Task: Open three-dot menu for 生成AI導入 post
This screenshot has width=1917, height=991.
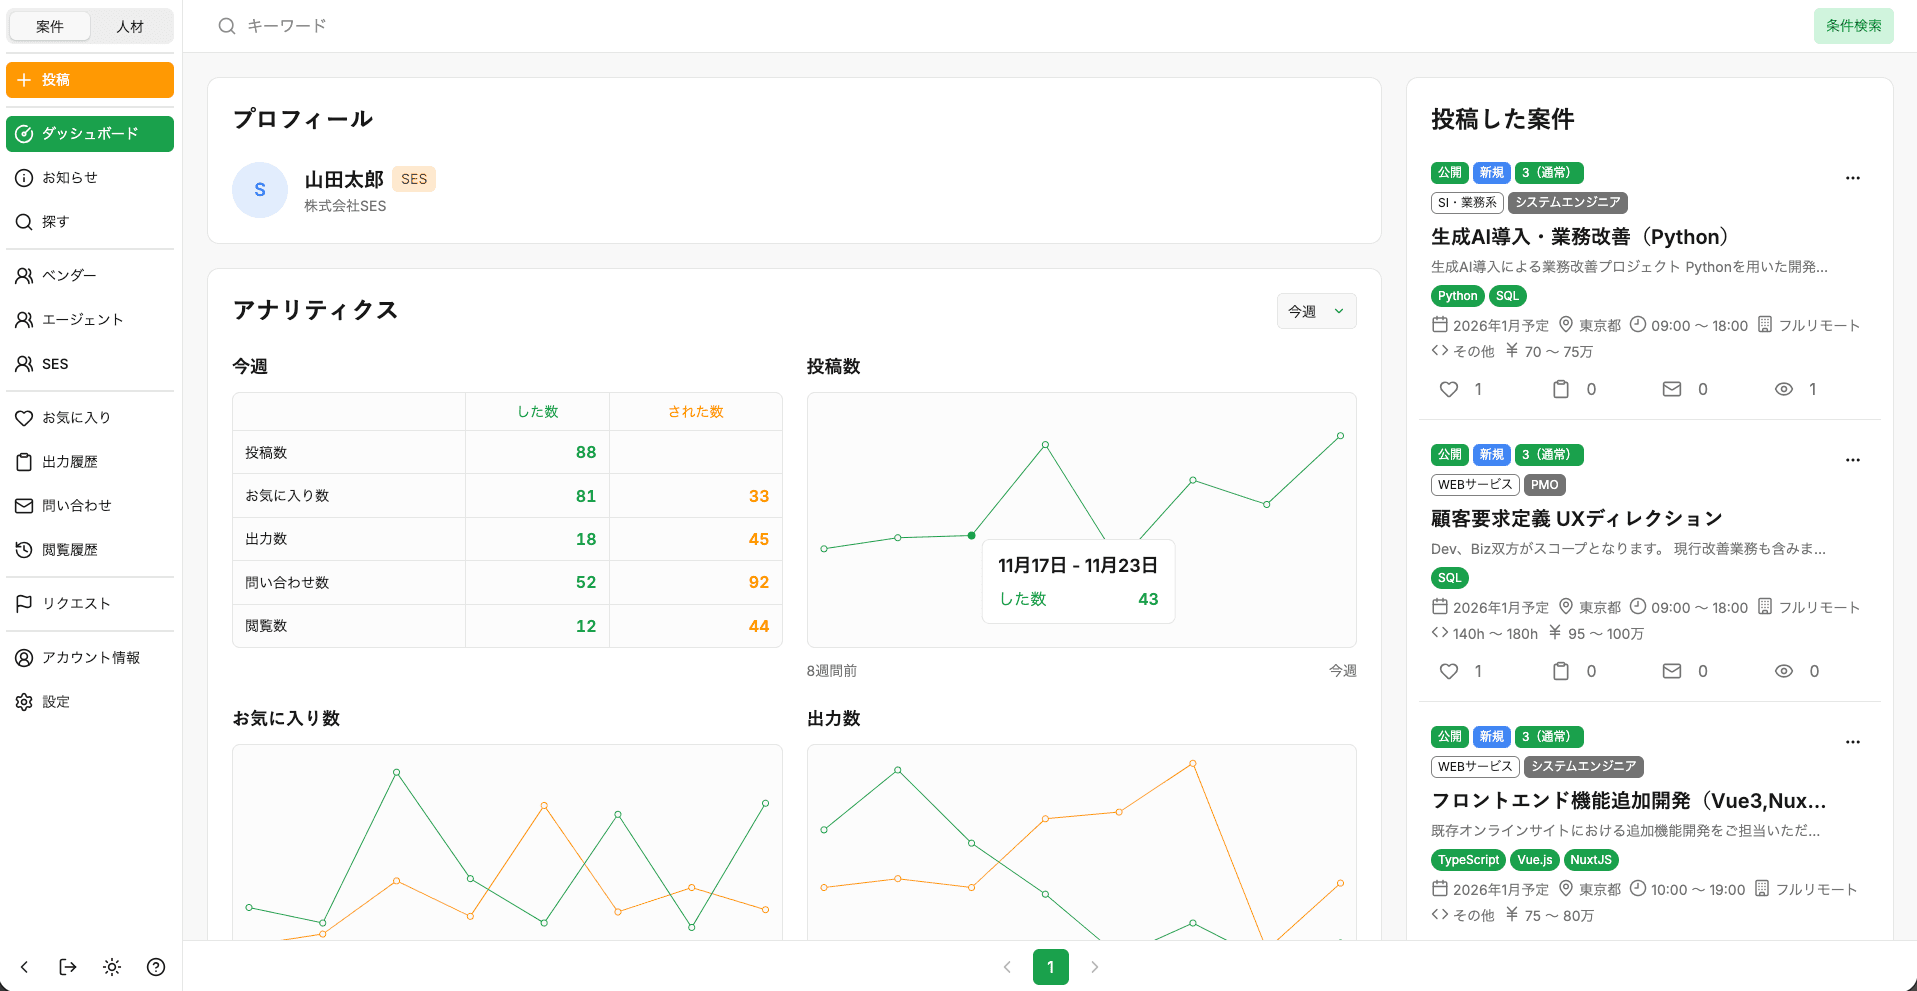Action: point(1852,178)
